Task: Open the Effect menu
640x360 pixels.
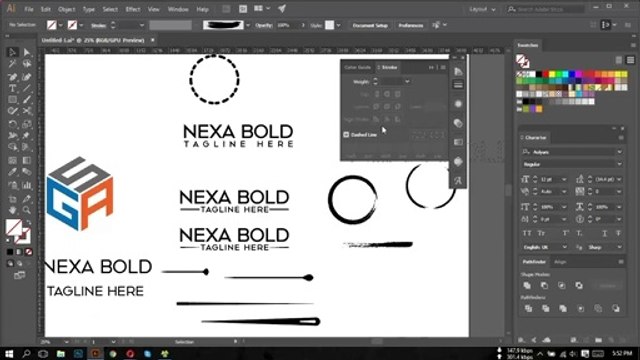Action: 133,9
